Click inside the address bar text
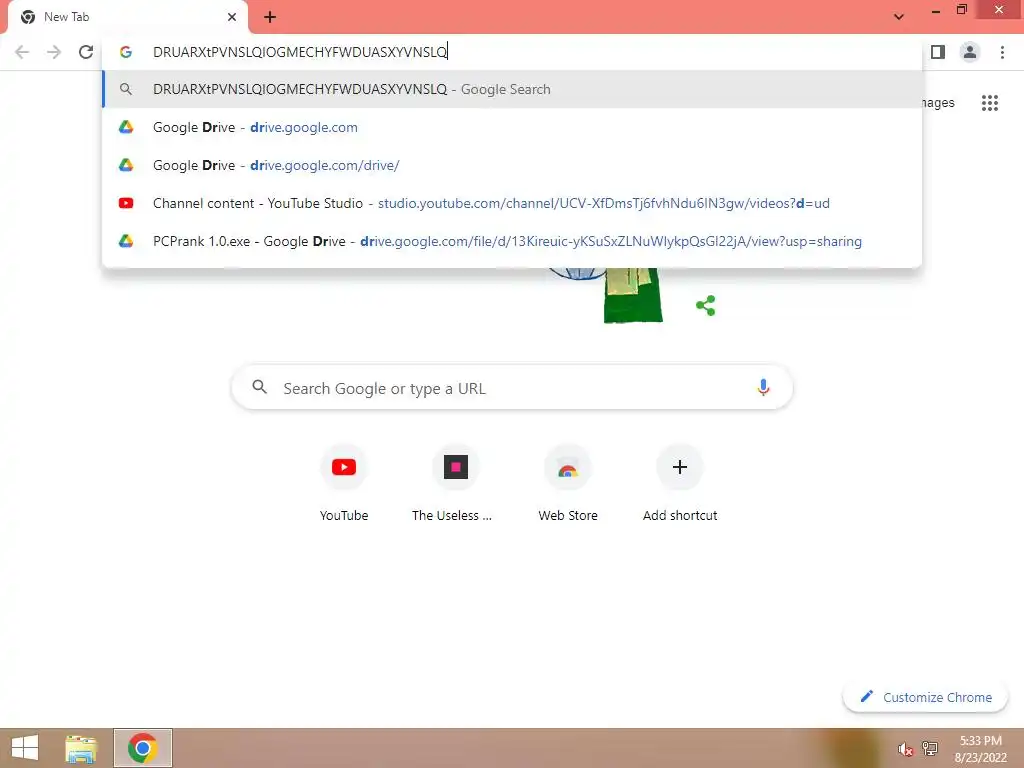 tap(300, 52)
